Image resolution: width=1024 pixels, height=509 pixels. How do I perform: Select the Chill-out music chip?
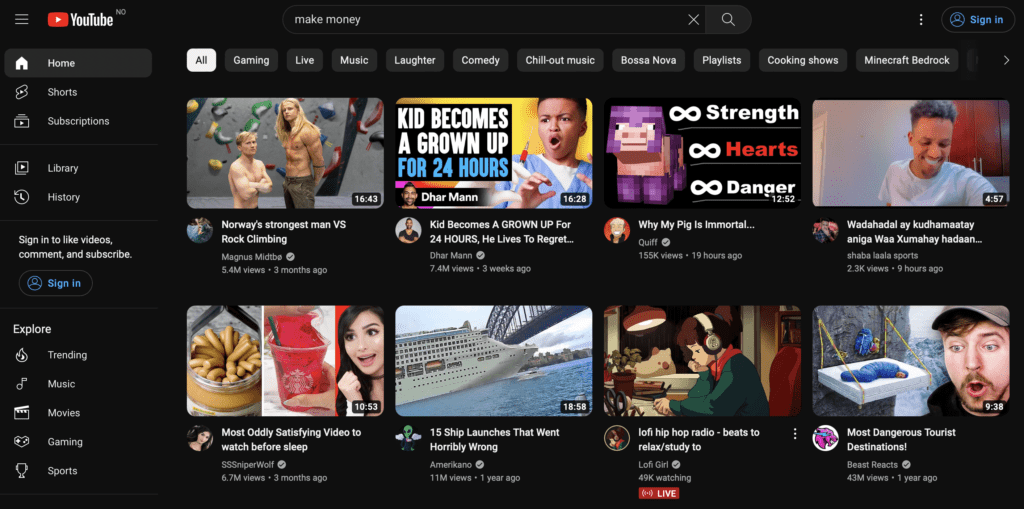click(x=560, y=60)
